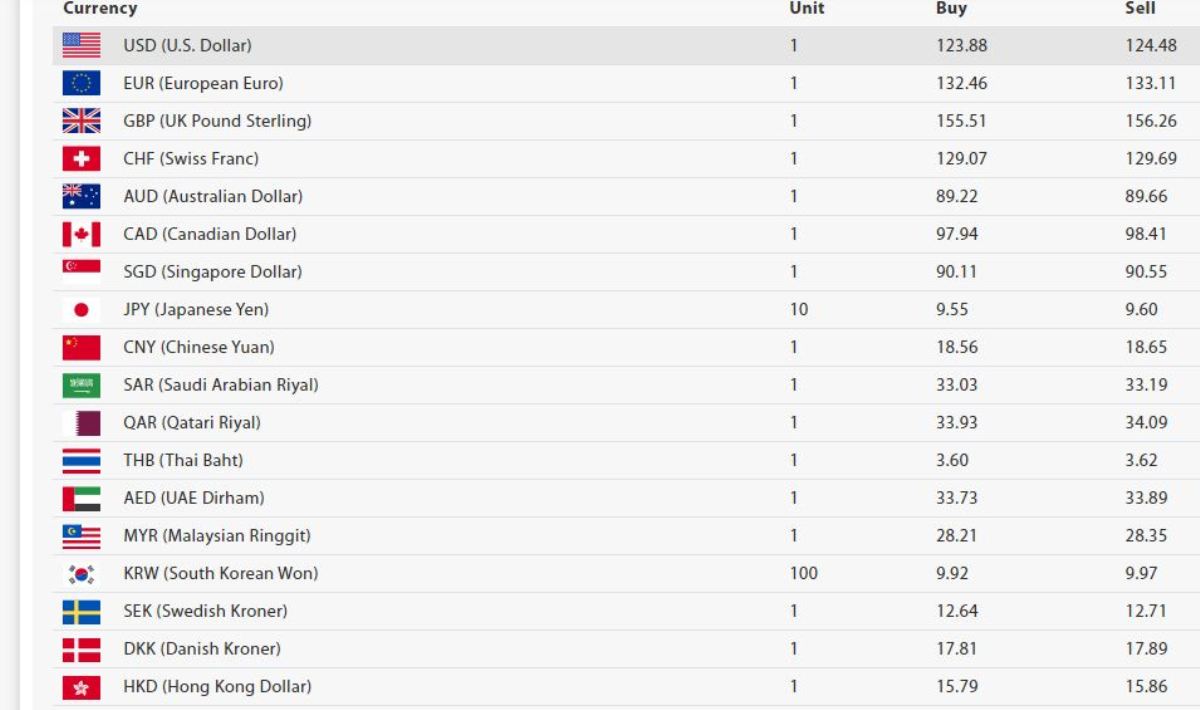Select the Buy column header
The image size is (1200, 710).
[x=951, y=8]
